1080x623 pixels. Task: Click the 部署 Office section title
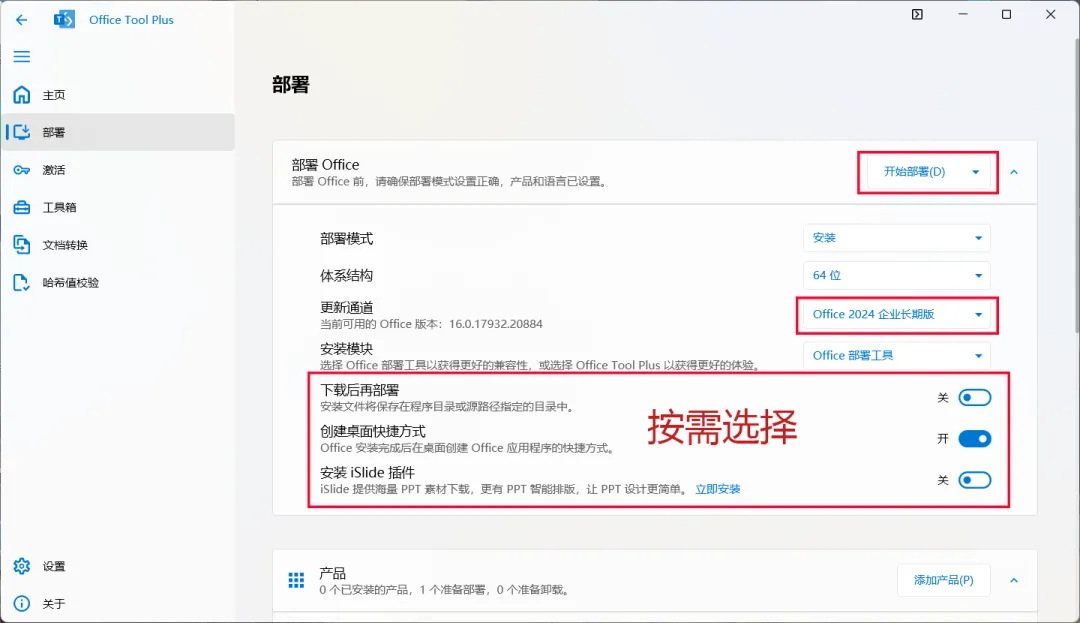(325, 165)
